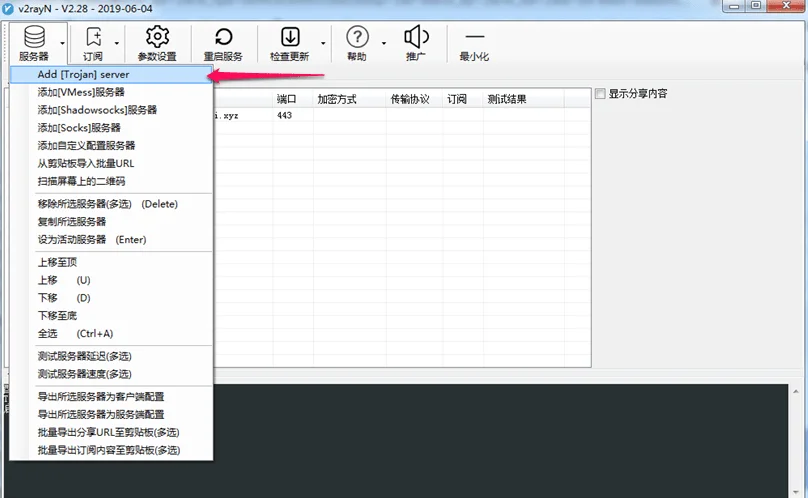
Task: Select 添加自定义配置服务器 menu entry
Action: coord(111,145)
